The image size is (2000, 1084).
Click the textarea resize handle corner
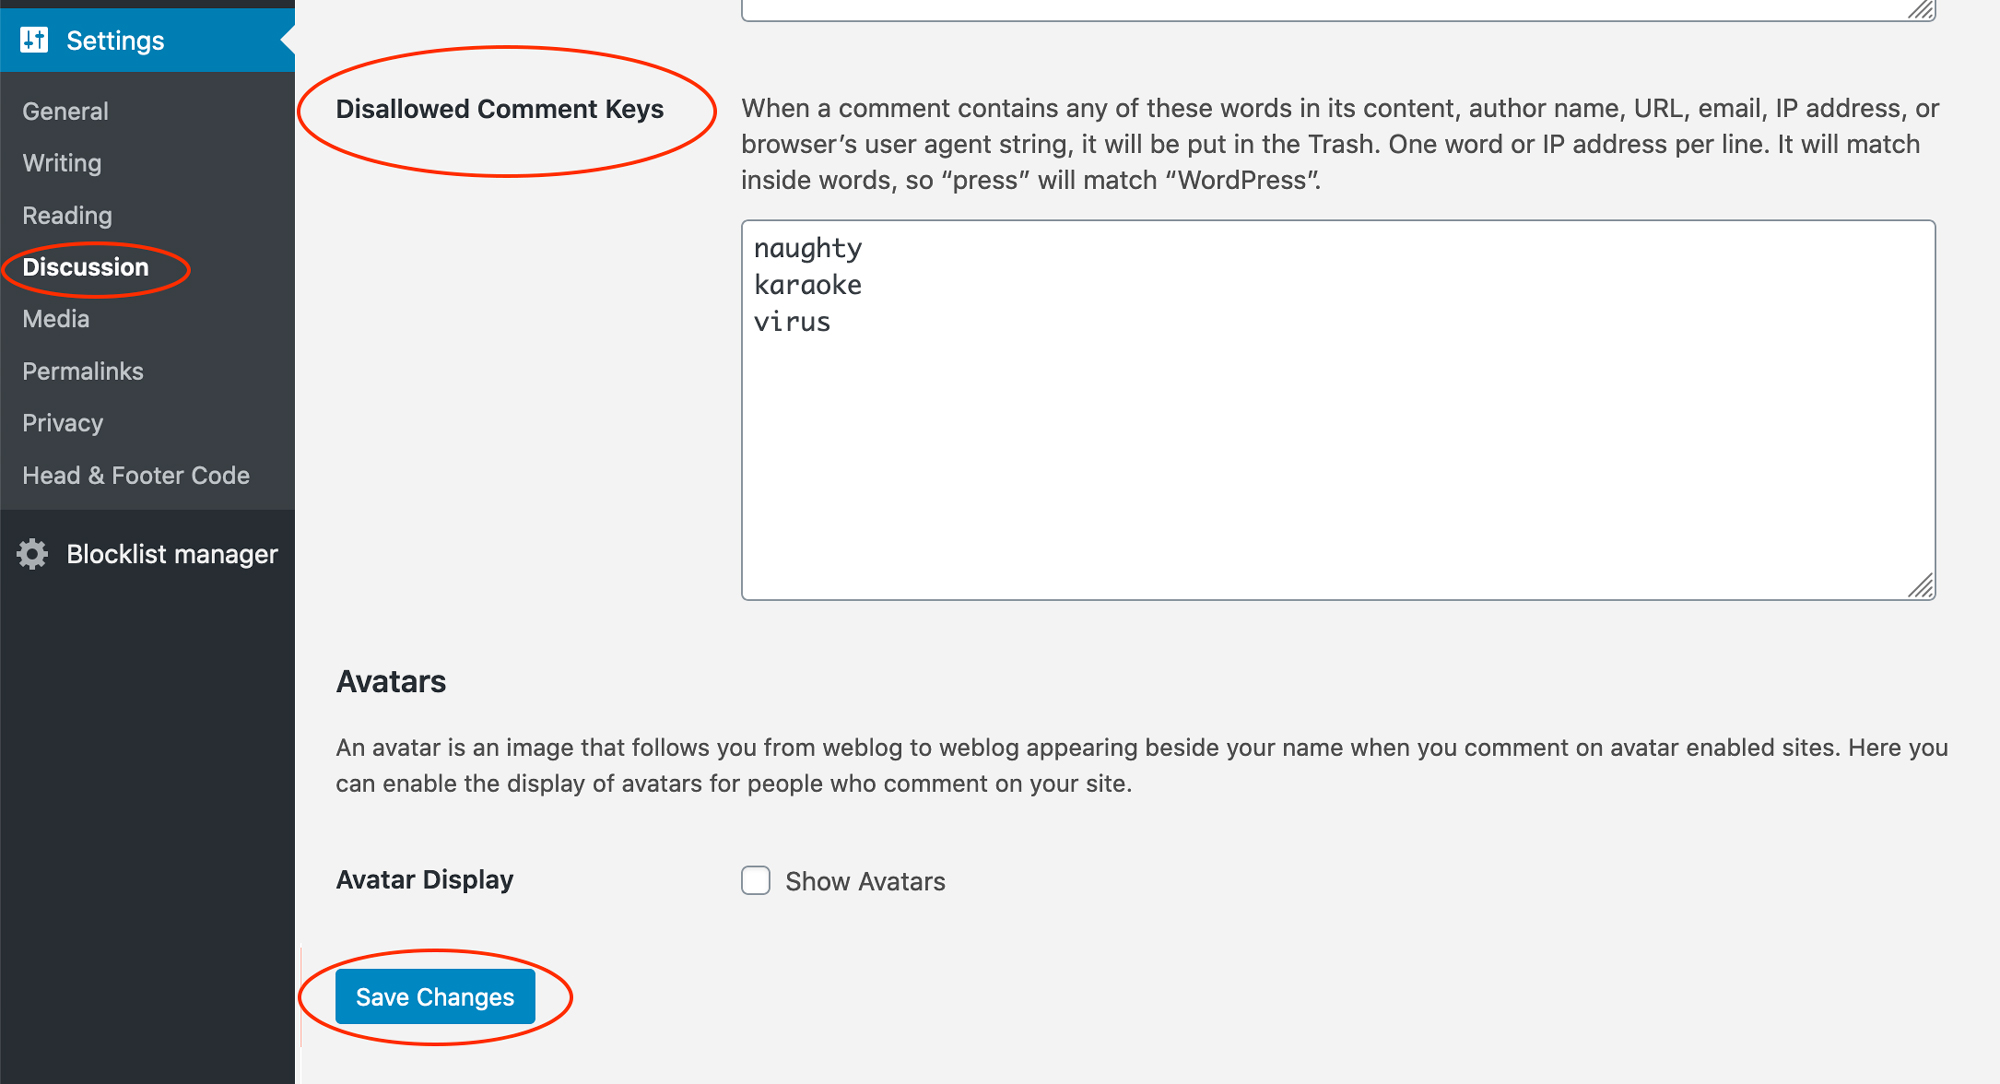tap(1921, 586)
